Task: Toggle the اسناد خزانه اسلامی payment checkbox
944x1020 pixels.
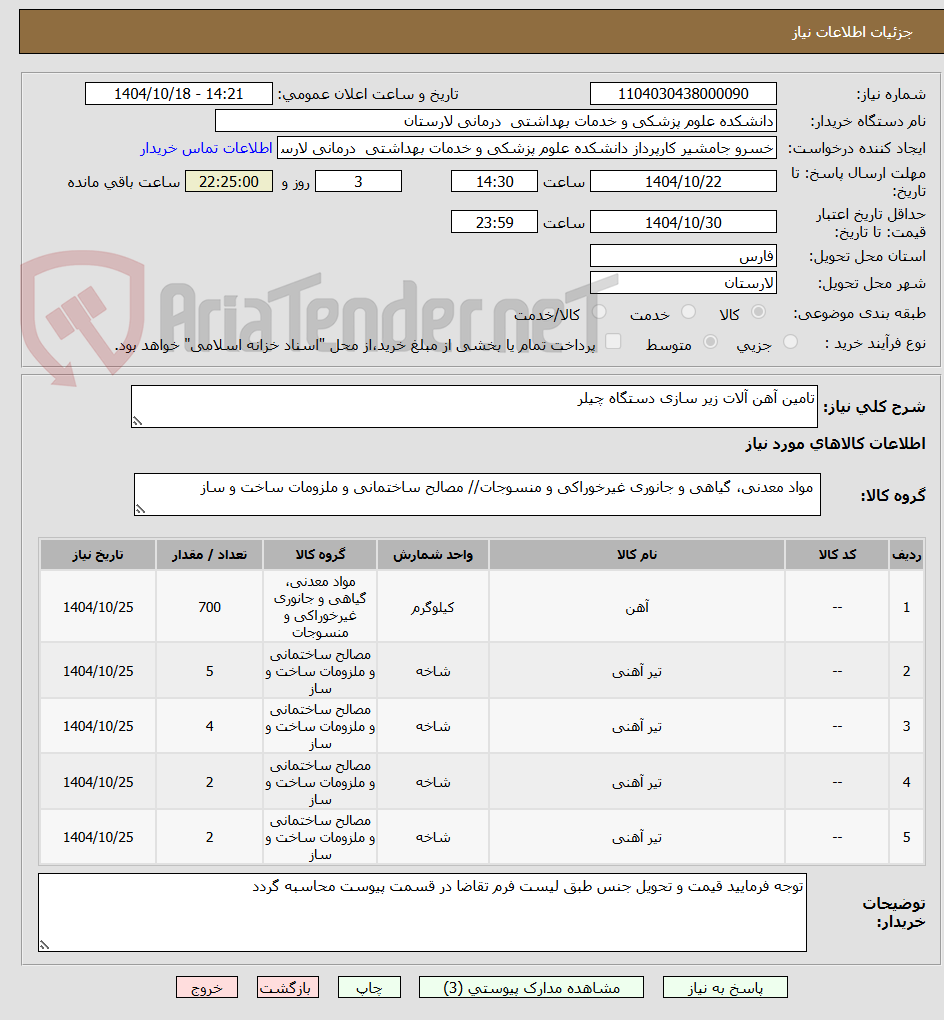Action: pos(613,342)
